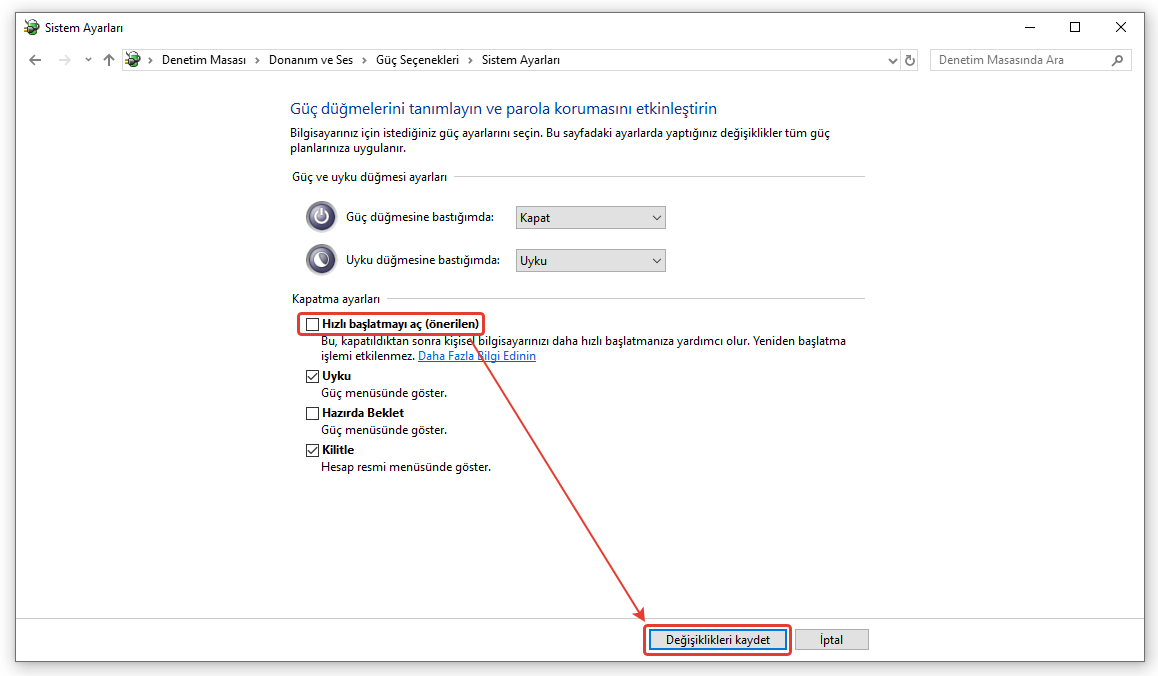This screenshot has height=676, width=1158.
Task: Click the sleep button moon icon
Action: point(321,260)
